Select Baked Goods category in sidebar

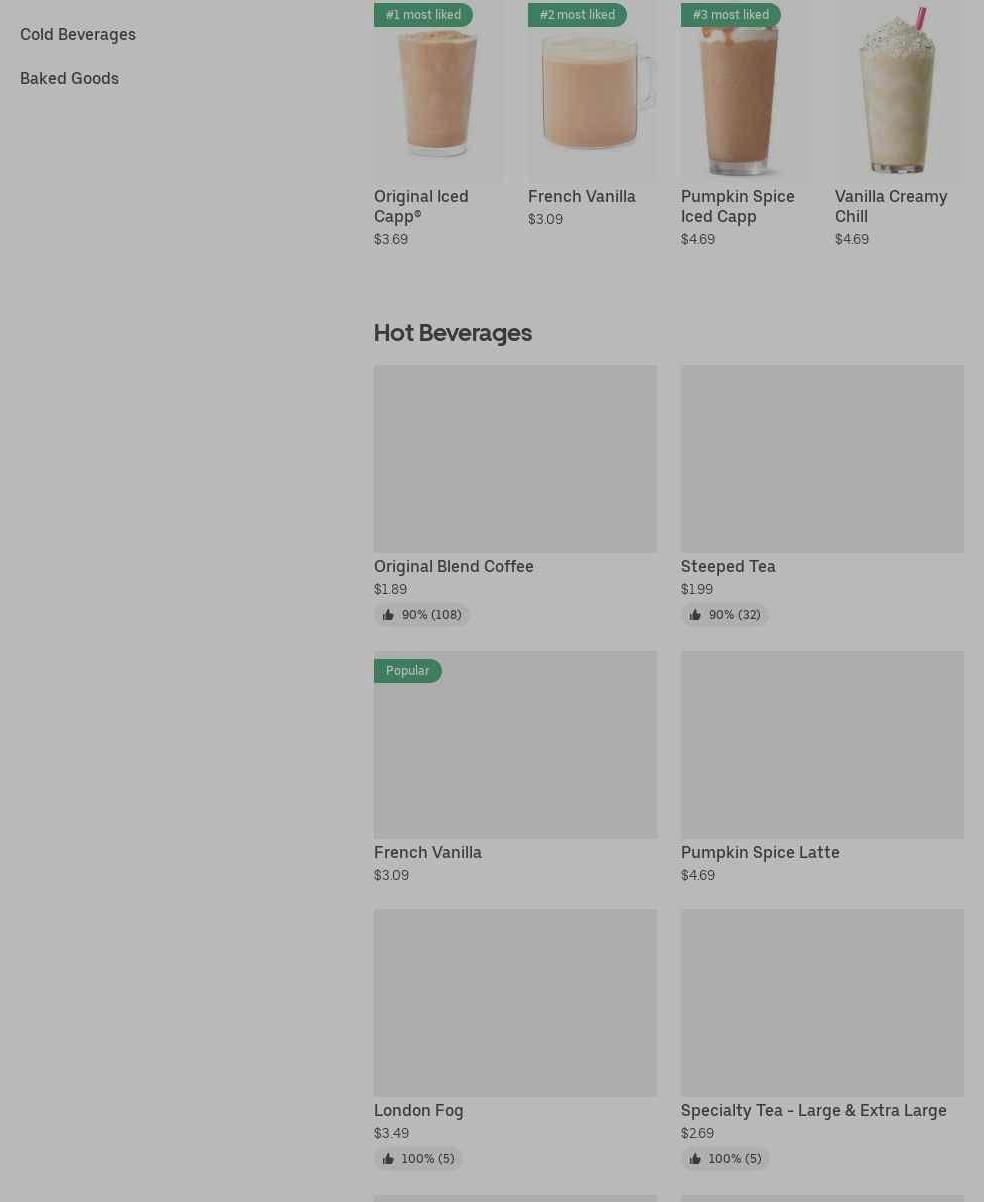coord(69,78)
